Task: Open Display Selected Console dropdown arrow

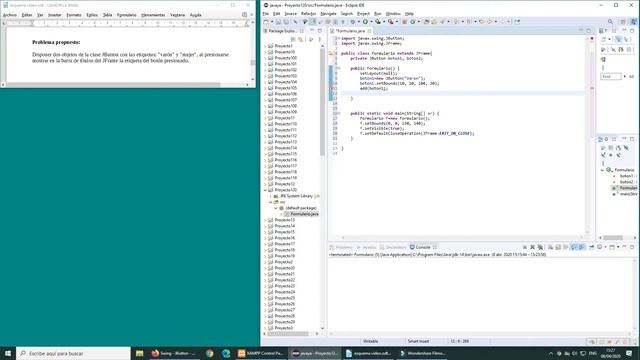Action: click(605, 247)
